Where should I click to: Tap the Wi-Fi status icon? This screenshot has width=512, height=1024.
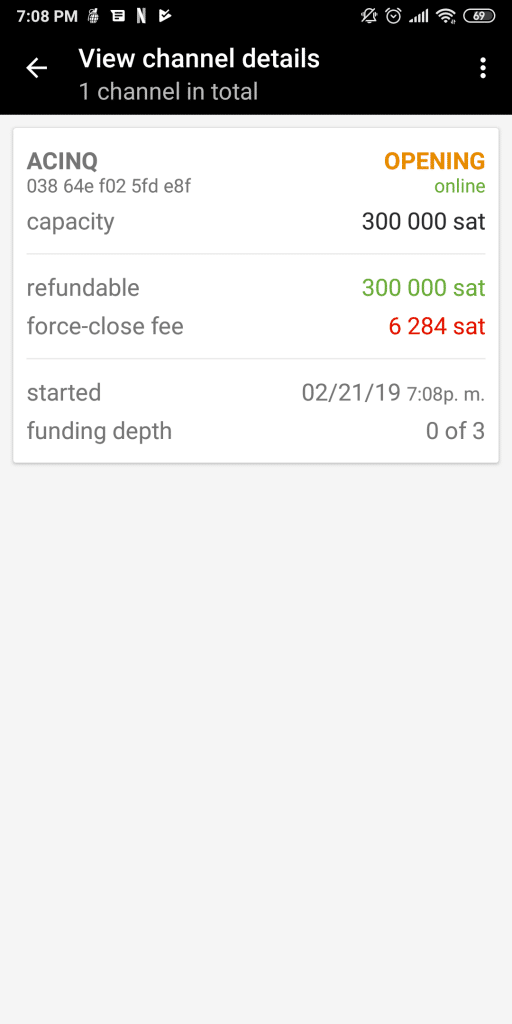click(446, 16)
